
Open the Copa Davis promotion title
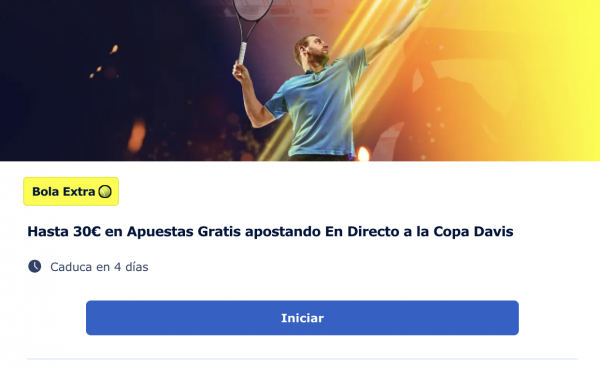270,232
